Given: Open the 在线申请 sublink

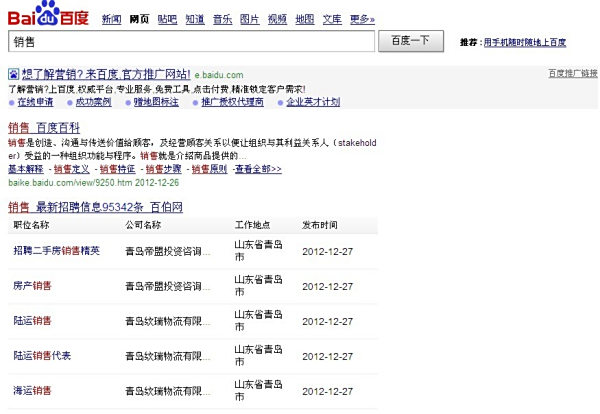Looking at the screenshot, I should click(x=35, y=102).
